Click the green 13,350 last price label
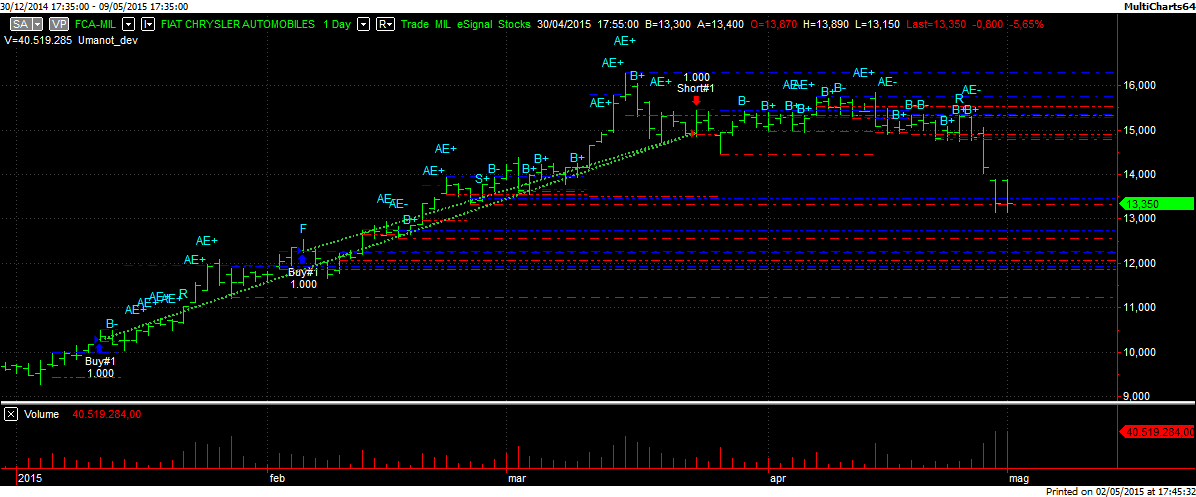 (1157, 204)
